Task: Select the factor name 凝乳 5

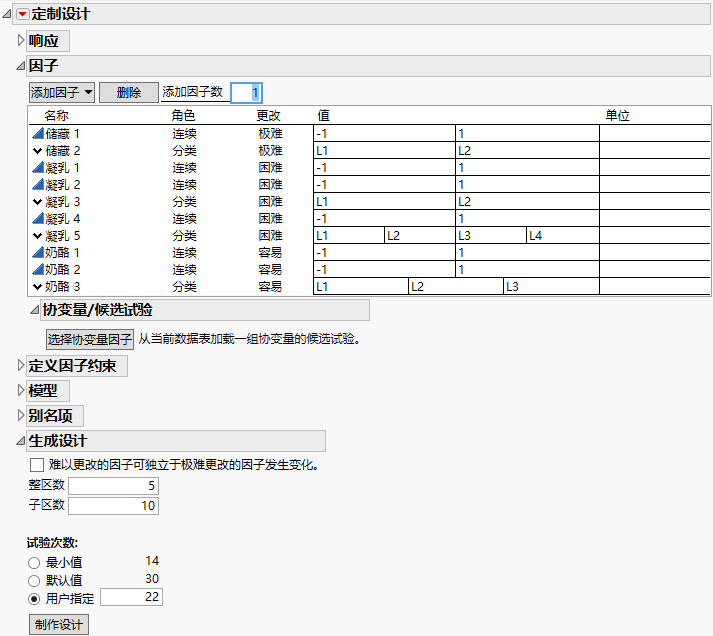Action: (x=62, y=235)
